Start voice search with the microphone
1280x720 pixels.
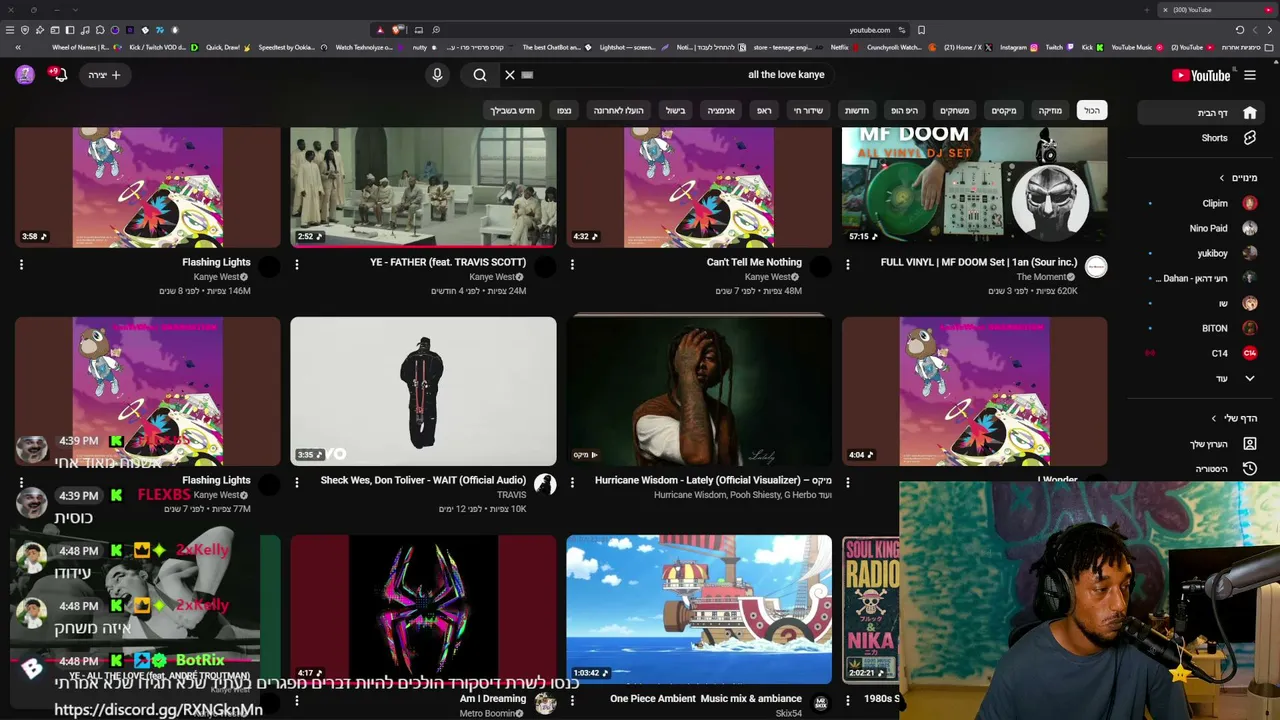click(x=437, y=75)
